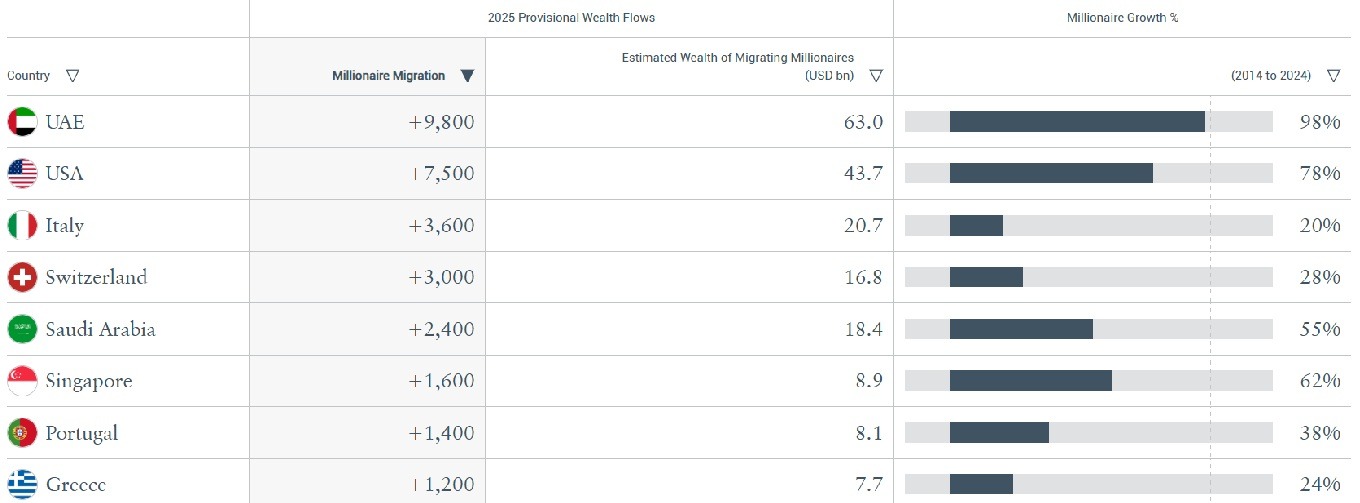1360x503 pixels.
Task: Click the Switzerland country name
Action: point(96,277)
